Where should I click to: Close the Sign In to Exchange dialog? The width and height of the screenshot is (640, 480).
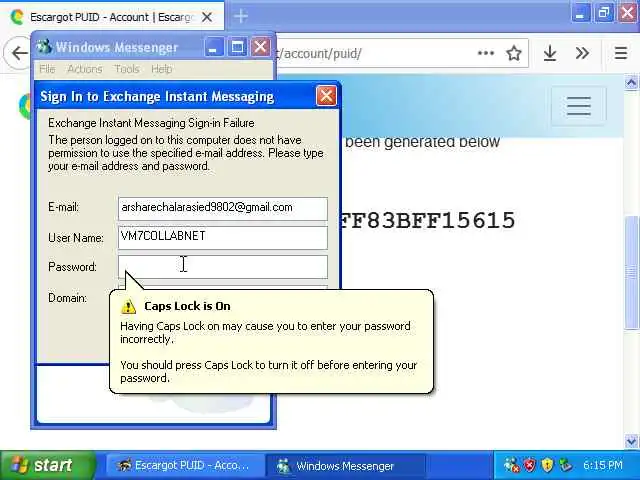click(x=326, y=96)
